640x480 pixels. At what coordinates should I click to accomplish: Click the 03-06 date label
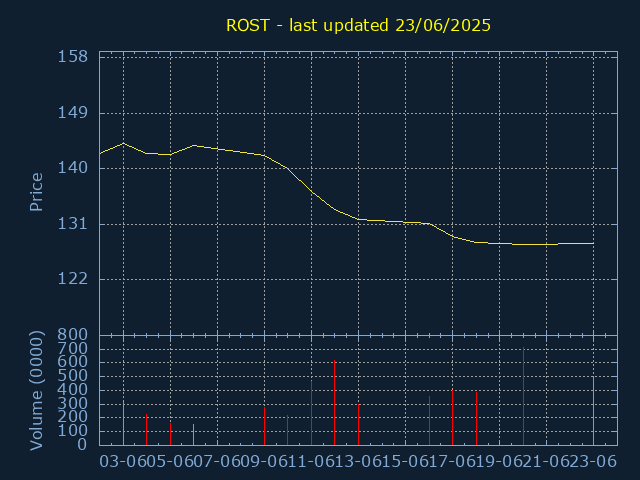tap(123, 462)
